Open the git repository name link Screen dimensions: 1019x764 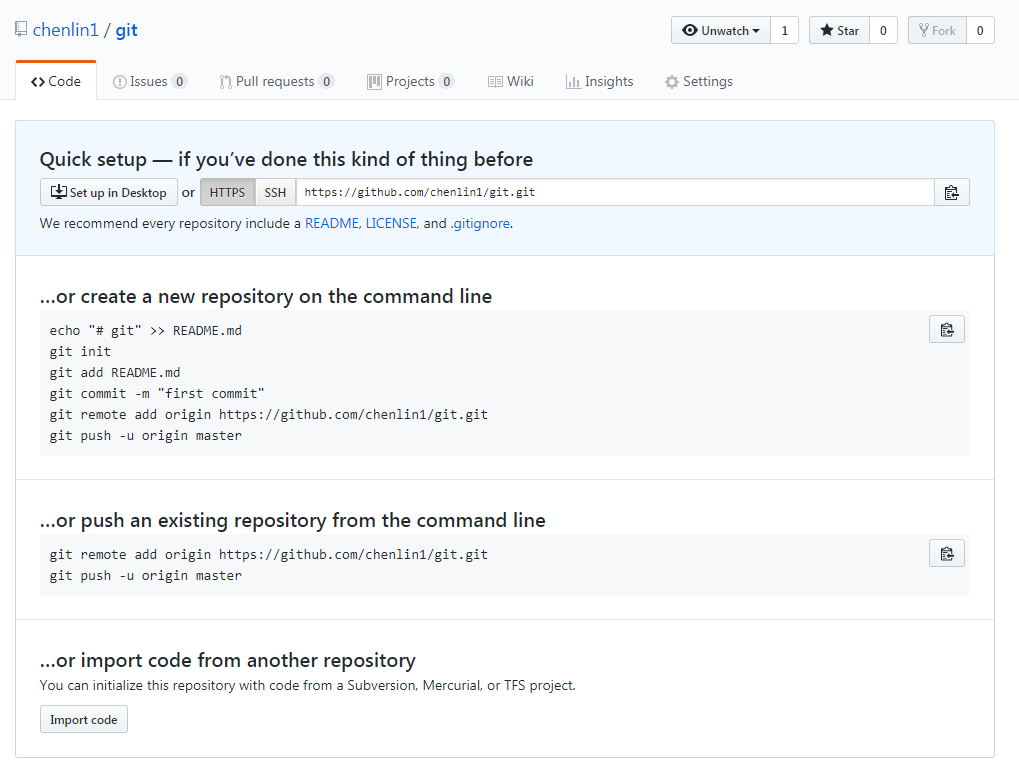point(127,30)
